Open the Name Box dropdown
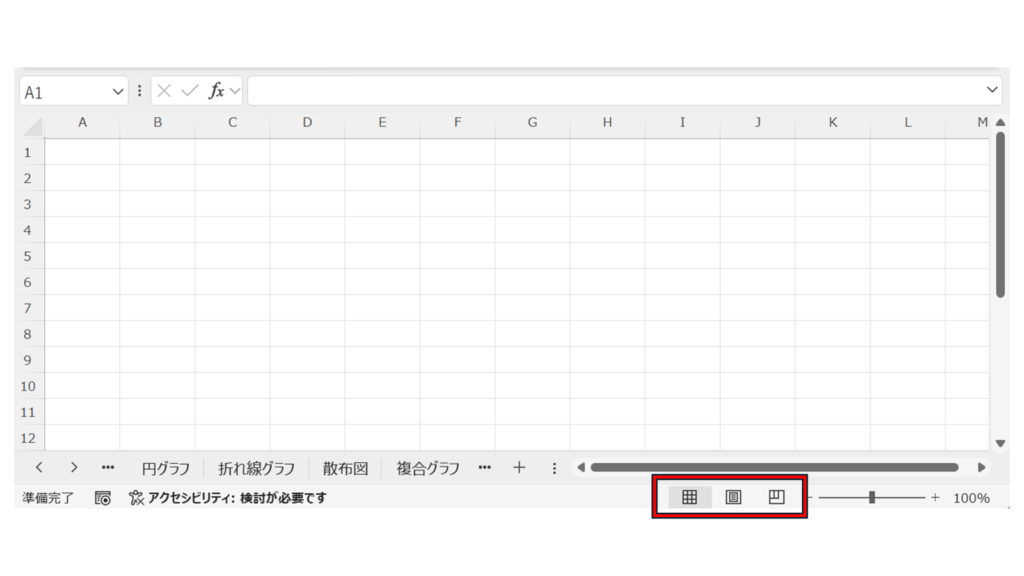The image size is (1024, 576). point(119,91)
